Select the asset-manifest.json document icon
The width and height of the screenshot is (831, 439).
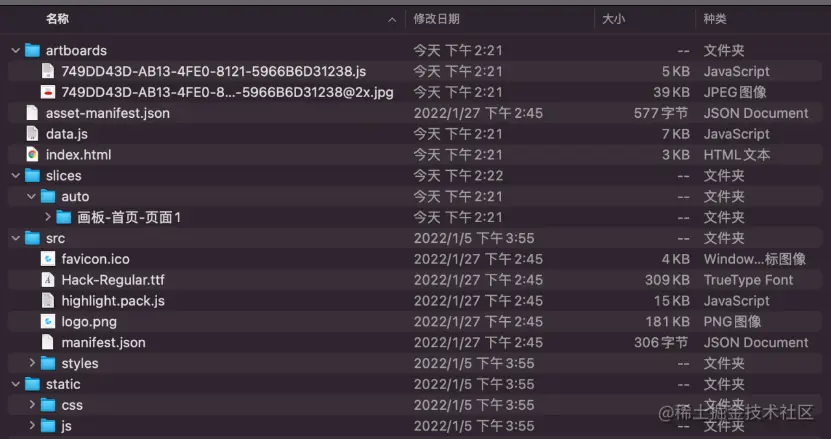tap(32, 113)
